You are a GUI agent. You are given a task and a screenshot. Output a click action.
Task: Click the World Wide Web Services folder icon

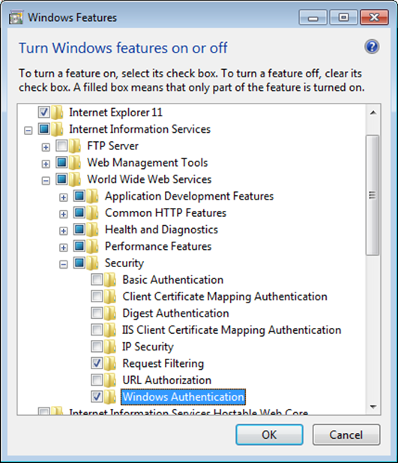click(x=75, y=179)
